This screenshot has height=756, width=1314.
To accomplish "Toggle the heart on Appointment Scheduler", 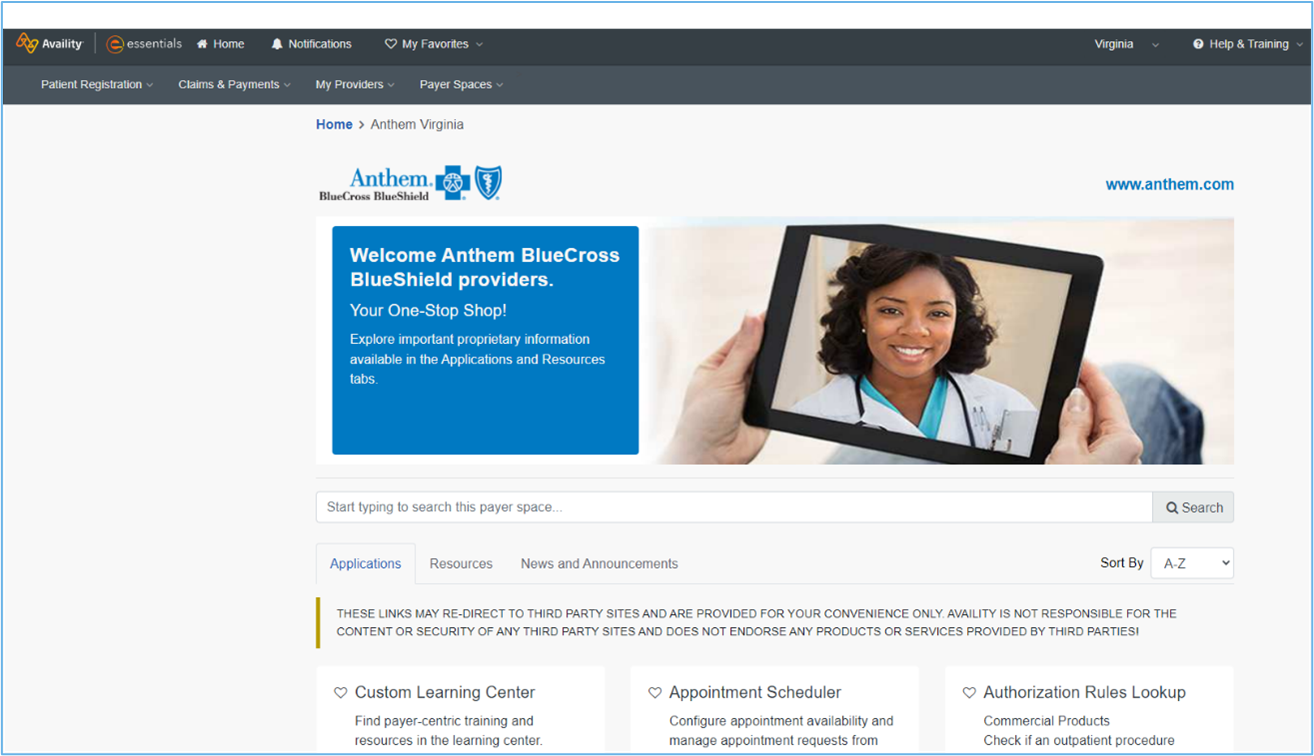I will [654, 691].
